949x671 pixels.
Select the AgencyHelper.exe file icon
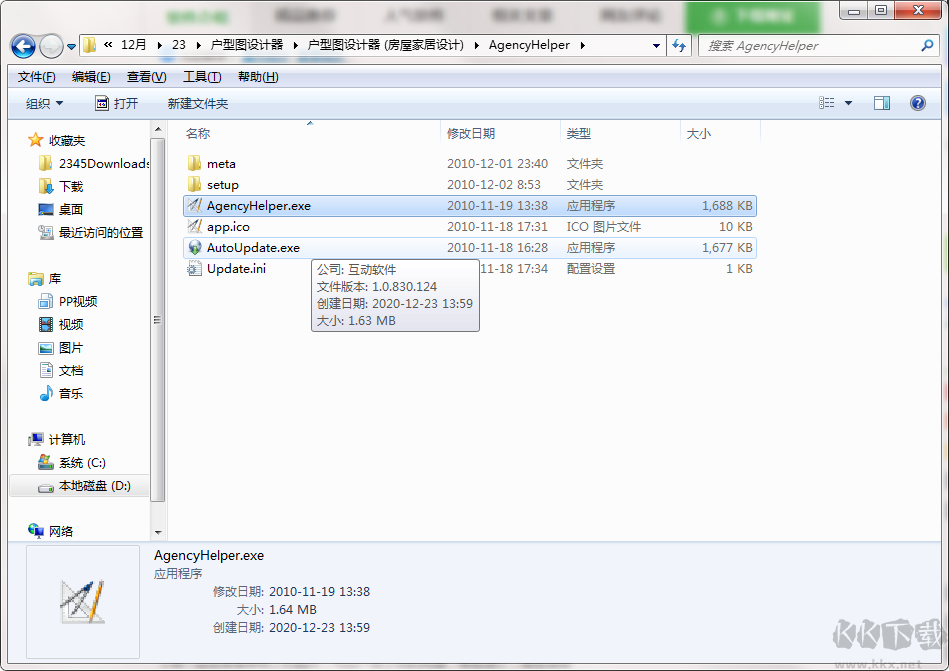click(x=194, y=205)
